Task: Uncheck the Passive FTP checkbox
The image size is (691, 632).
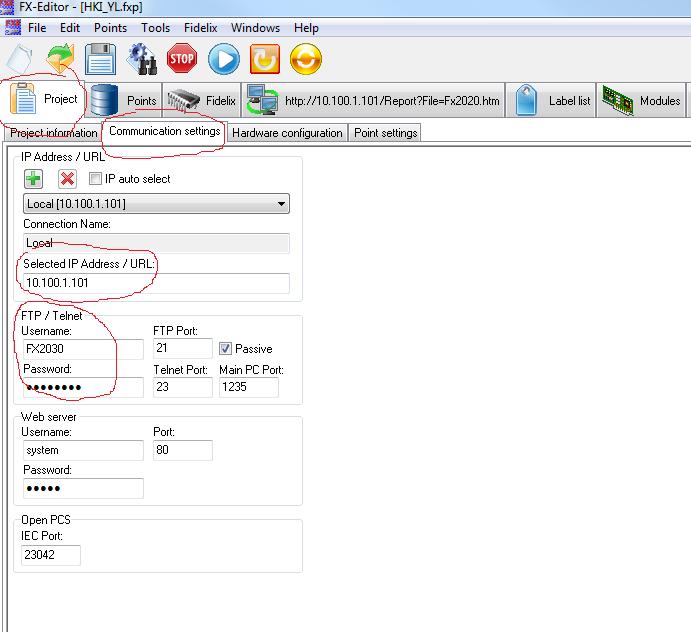Action: [225, 349]
